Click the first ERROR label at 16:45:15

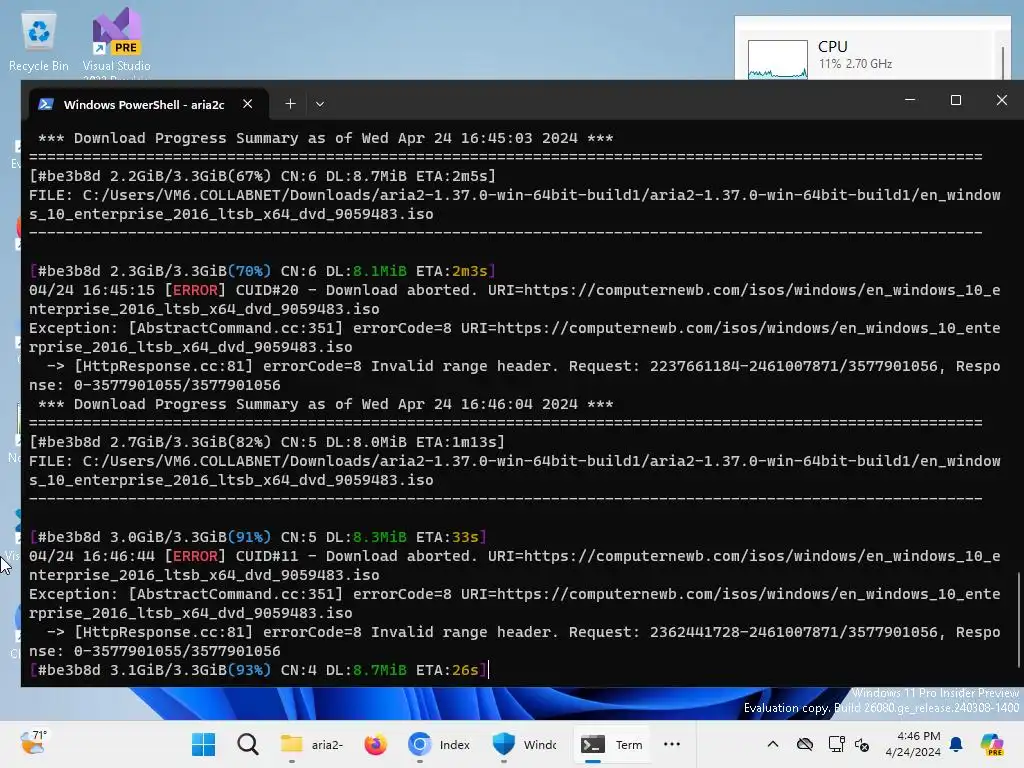click(x=195, y=290)
